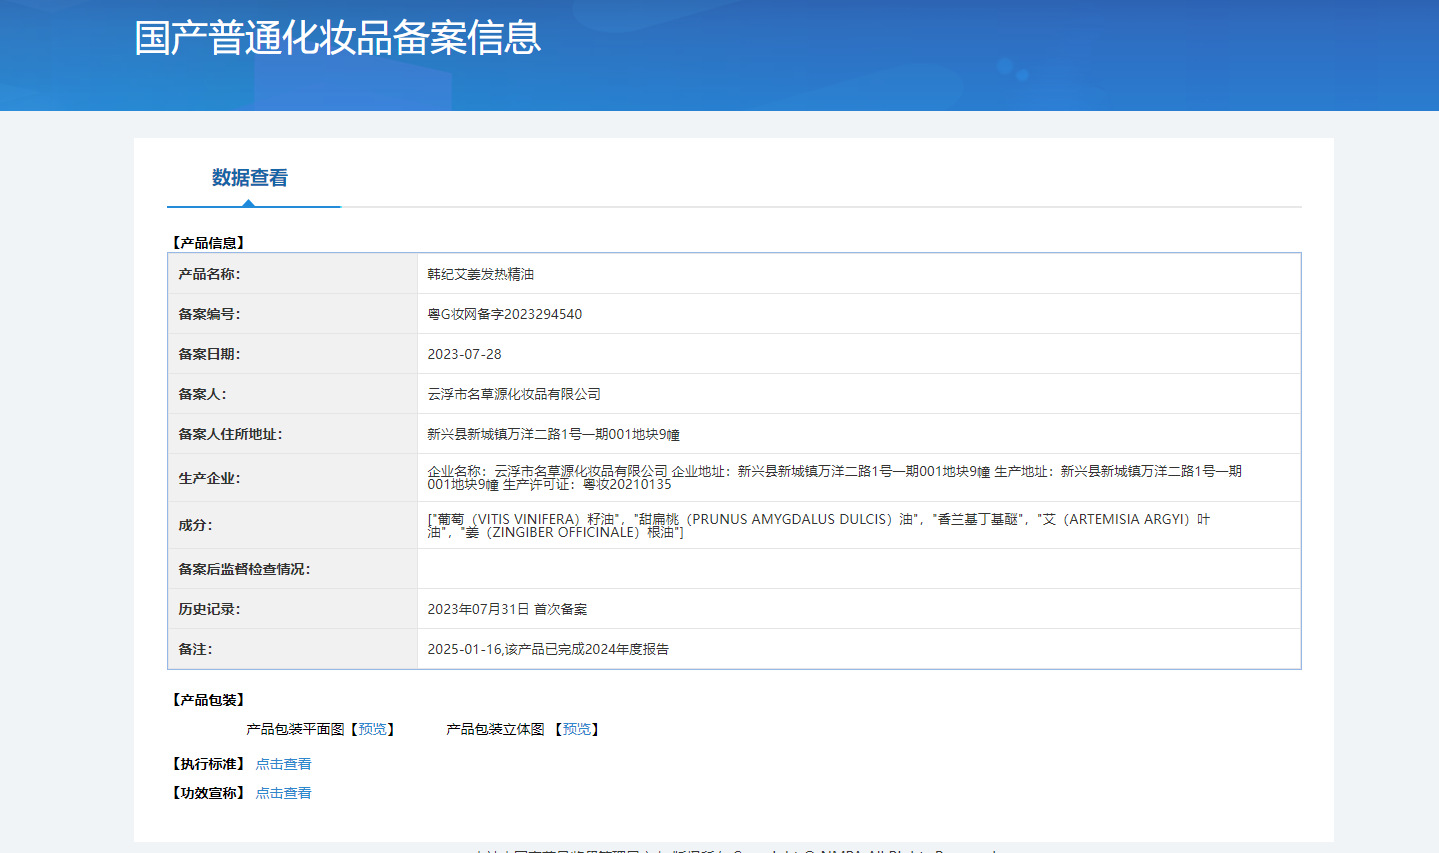The height and width of the screenshot is (853, 1439).
Task: Click the 【产品信息】 section heading
Action: point(208,243)
